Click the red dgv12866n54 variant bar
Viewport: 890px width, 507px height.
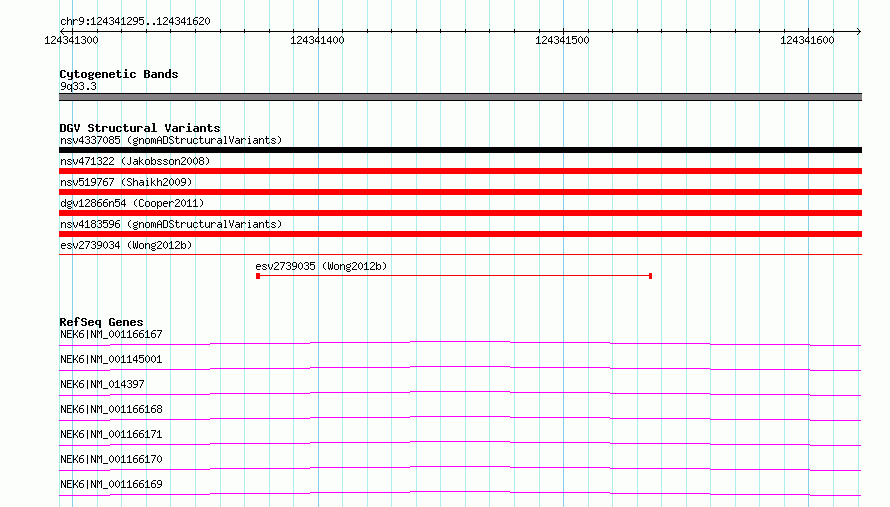460,213
